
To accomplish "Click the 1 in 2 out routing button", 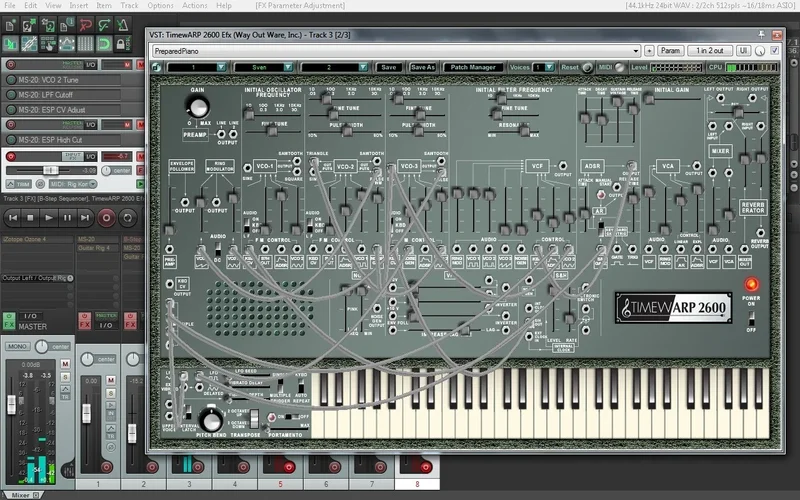I will [710, 51].
